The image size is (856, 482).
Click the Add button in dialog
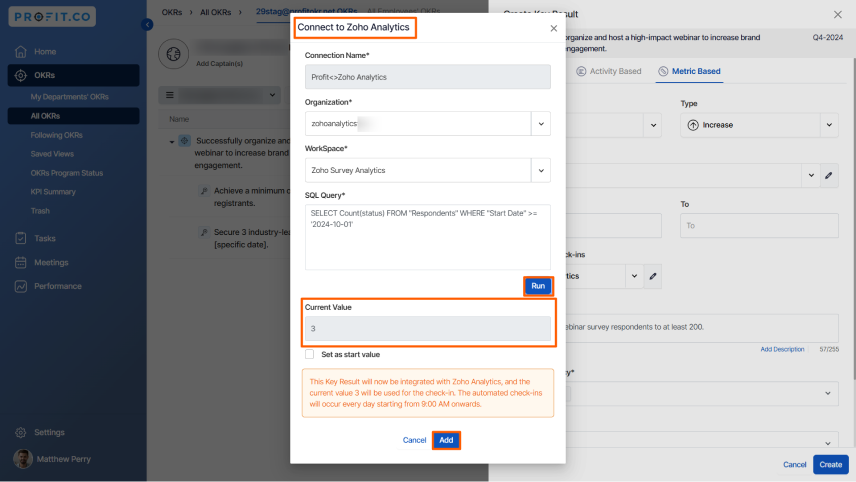446,440
